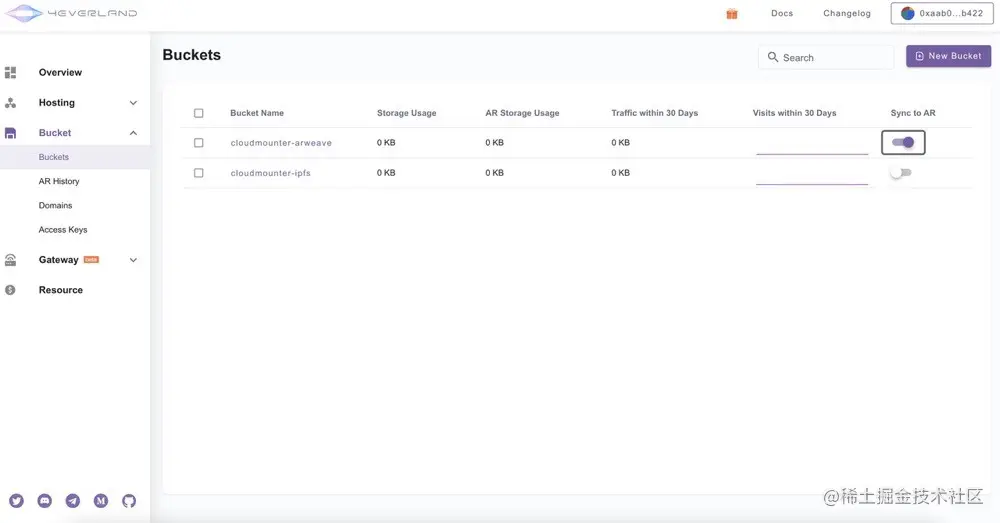Click the Bucket sidebar icon
1000x523 pixels.
pyautogui.click(x=10, y=133)
